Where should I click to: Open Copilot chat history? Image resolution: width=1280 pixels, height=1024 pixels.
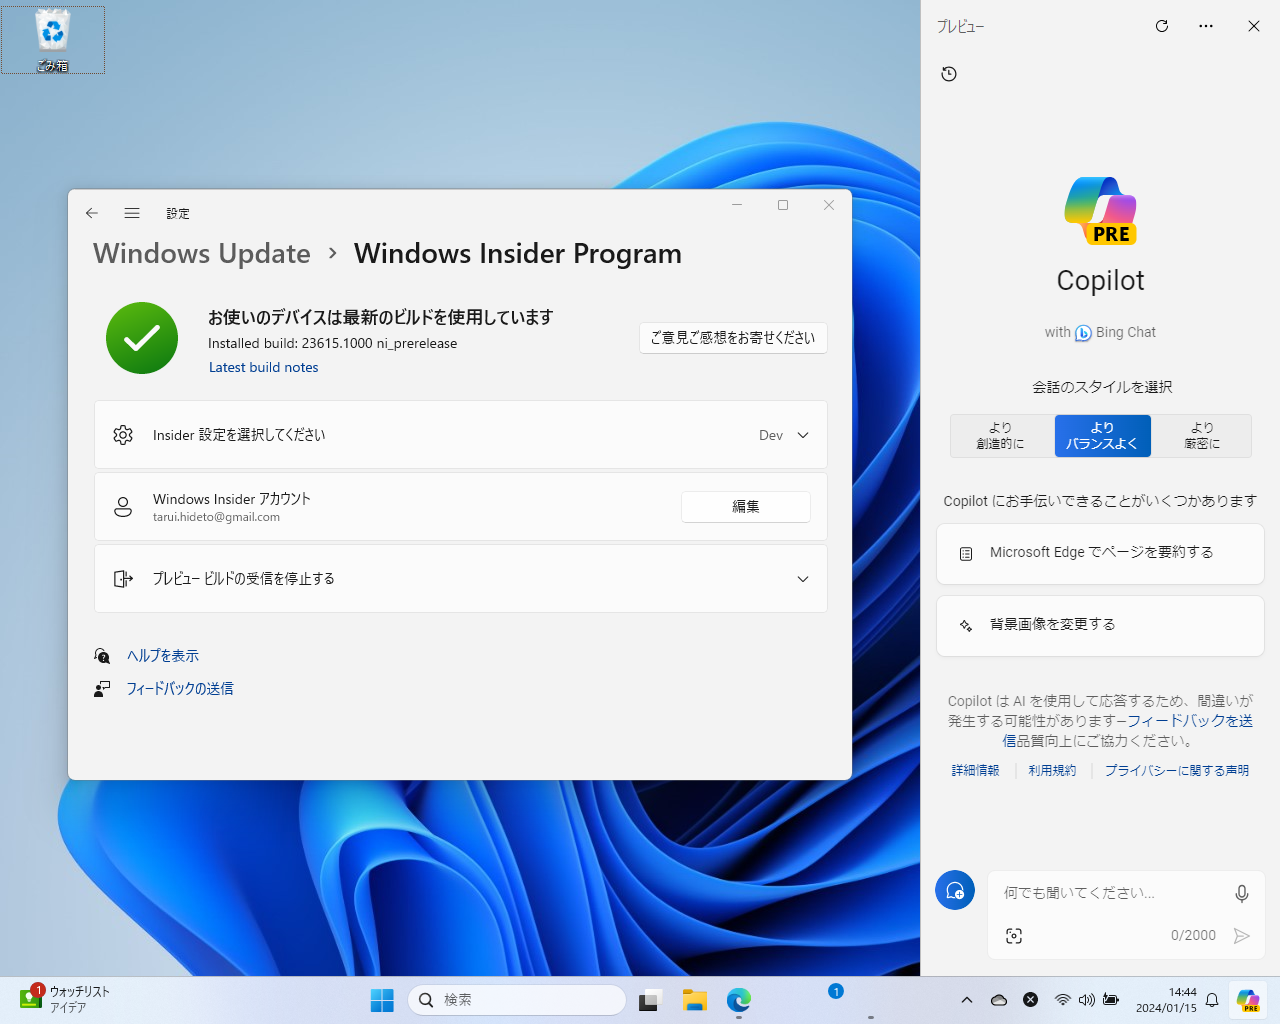pos(948,73)
